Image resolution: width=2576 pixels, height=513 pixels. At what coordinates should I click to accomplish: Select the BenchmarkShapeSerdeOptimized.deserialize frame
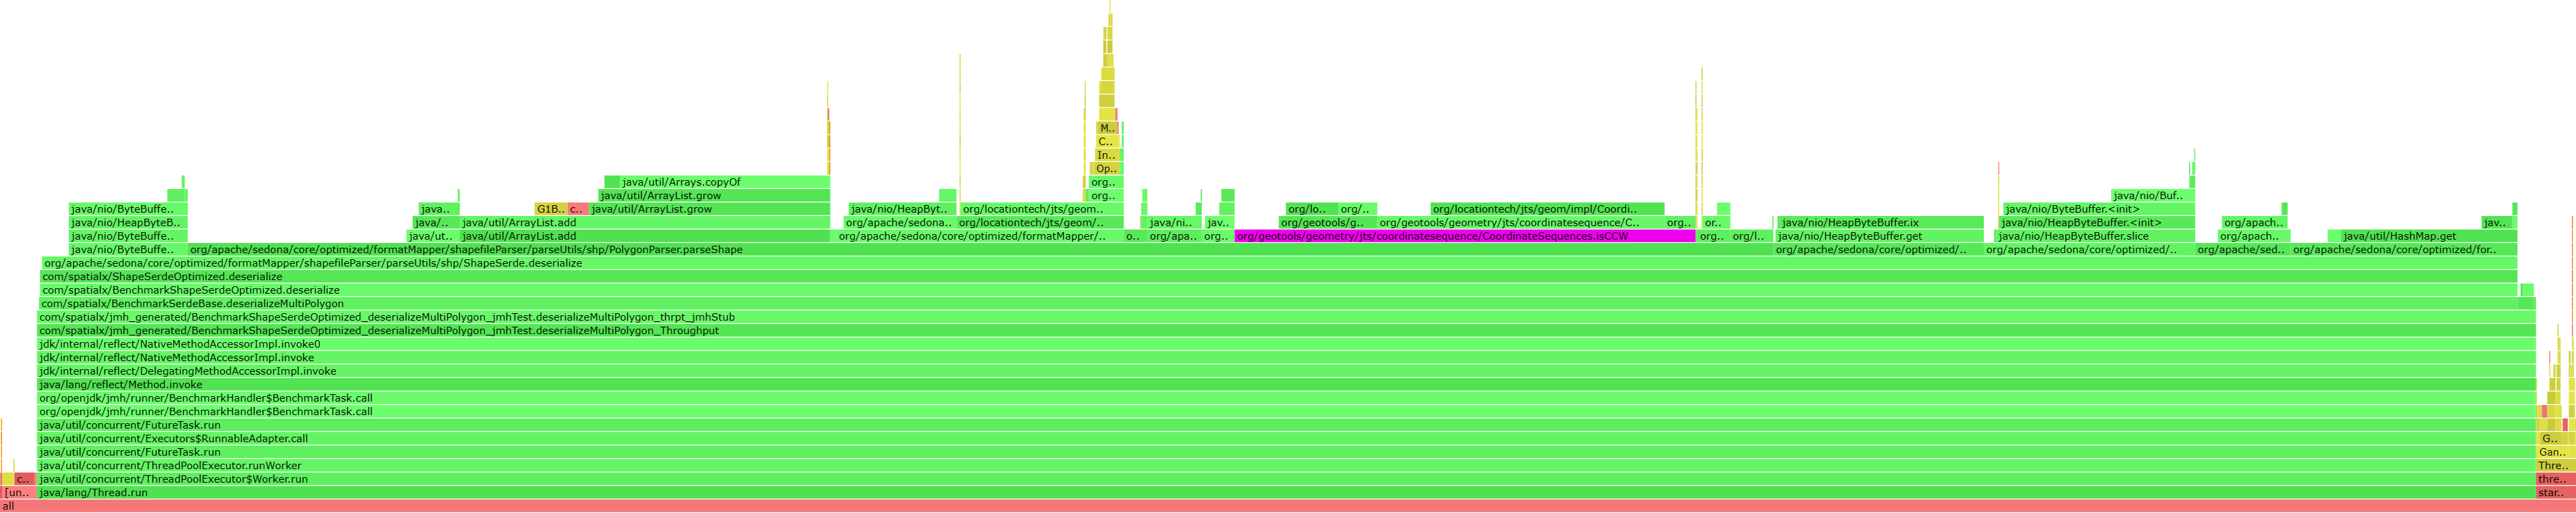1279,290
